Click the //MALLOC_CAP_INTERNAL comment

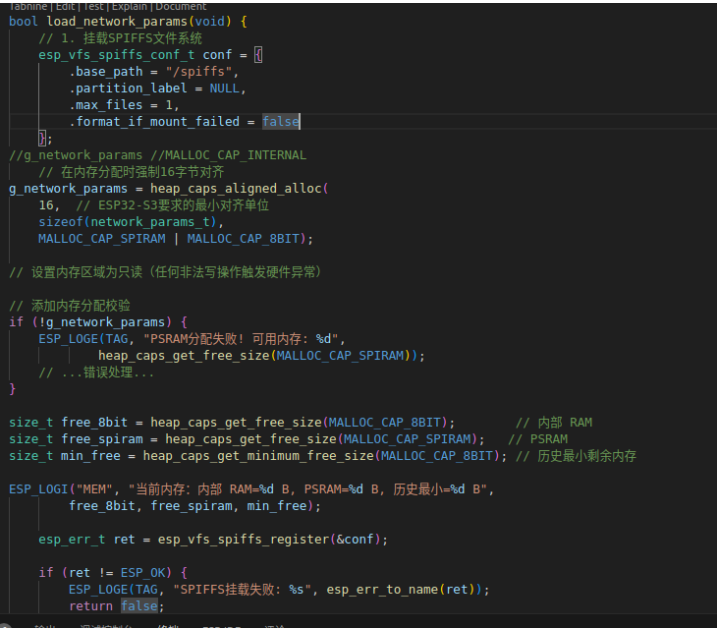[x=228, y=155]
